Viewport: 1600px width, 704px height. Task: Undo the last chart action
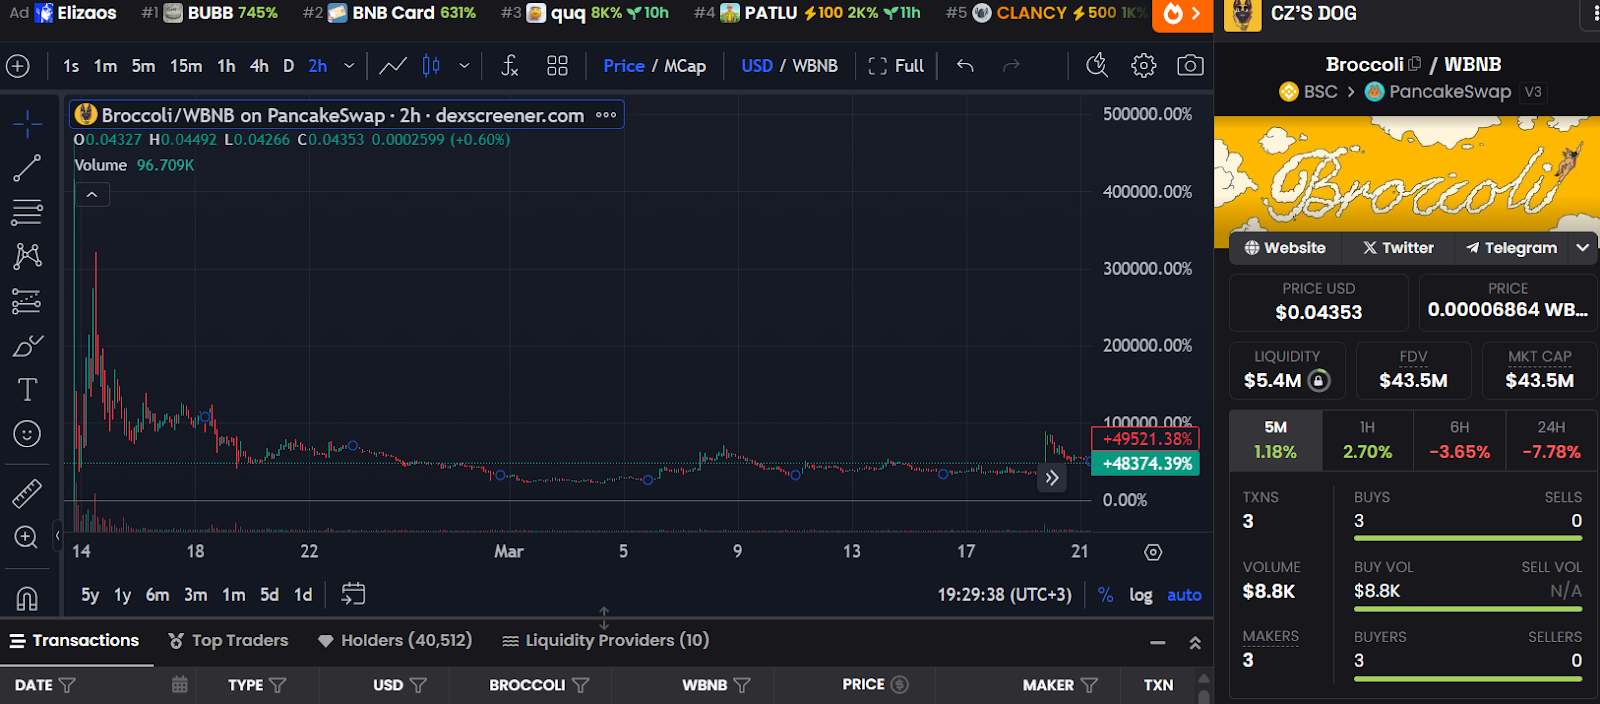coord(965,66)
